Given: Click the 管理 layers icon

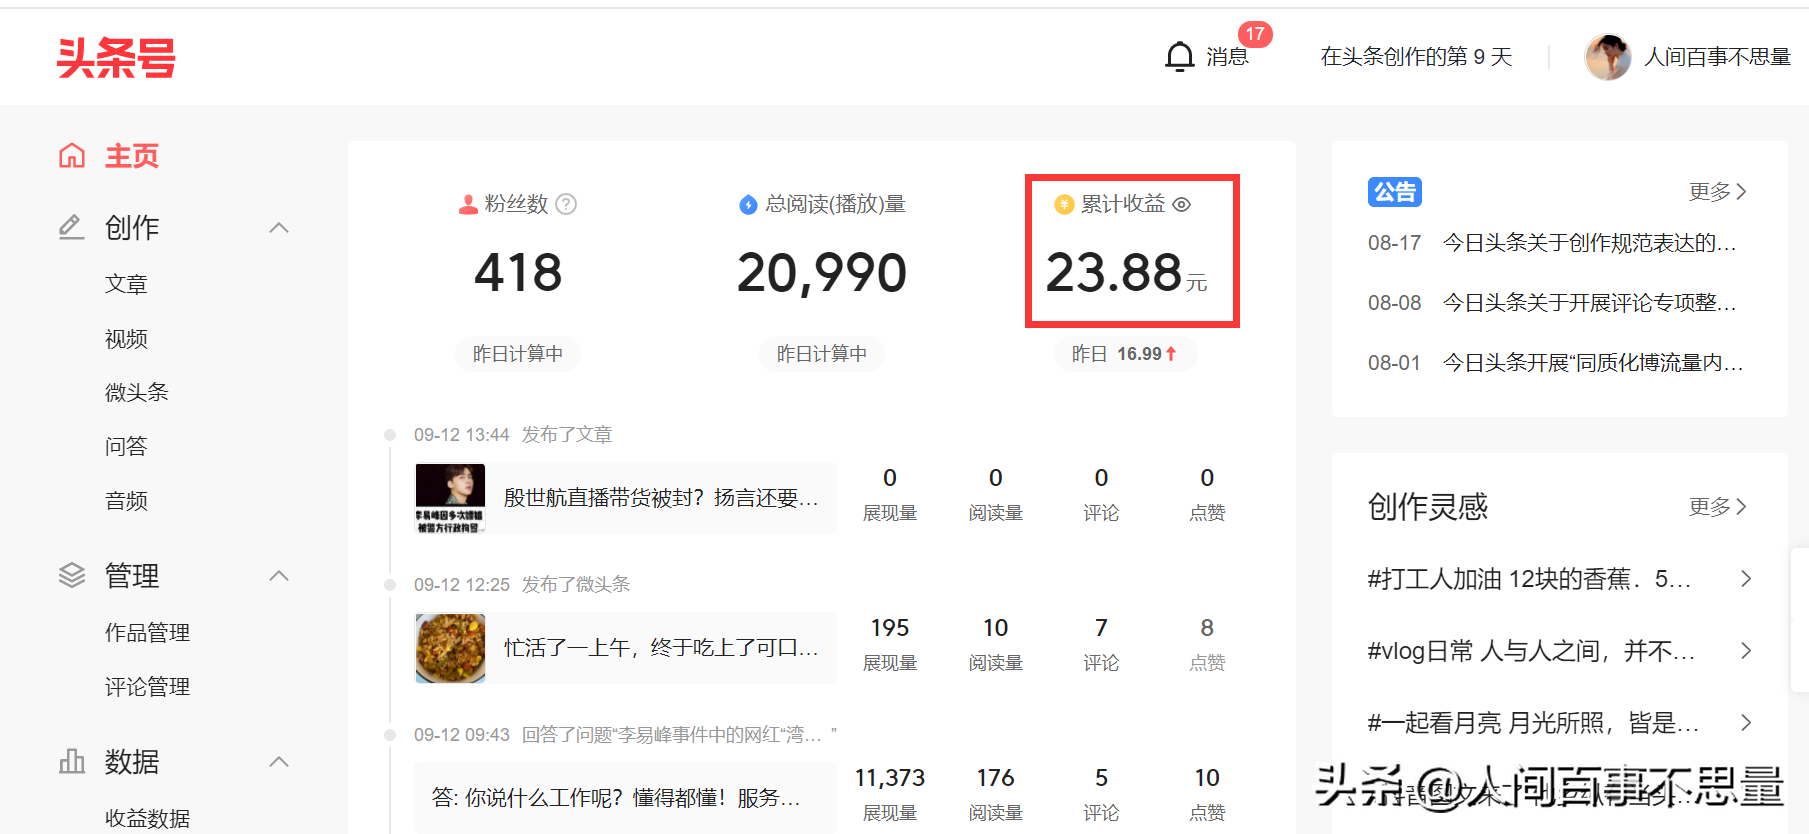Looking at the screenshot, I should [72, 575].
